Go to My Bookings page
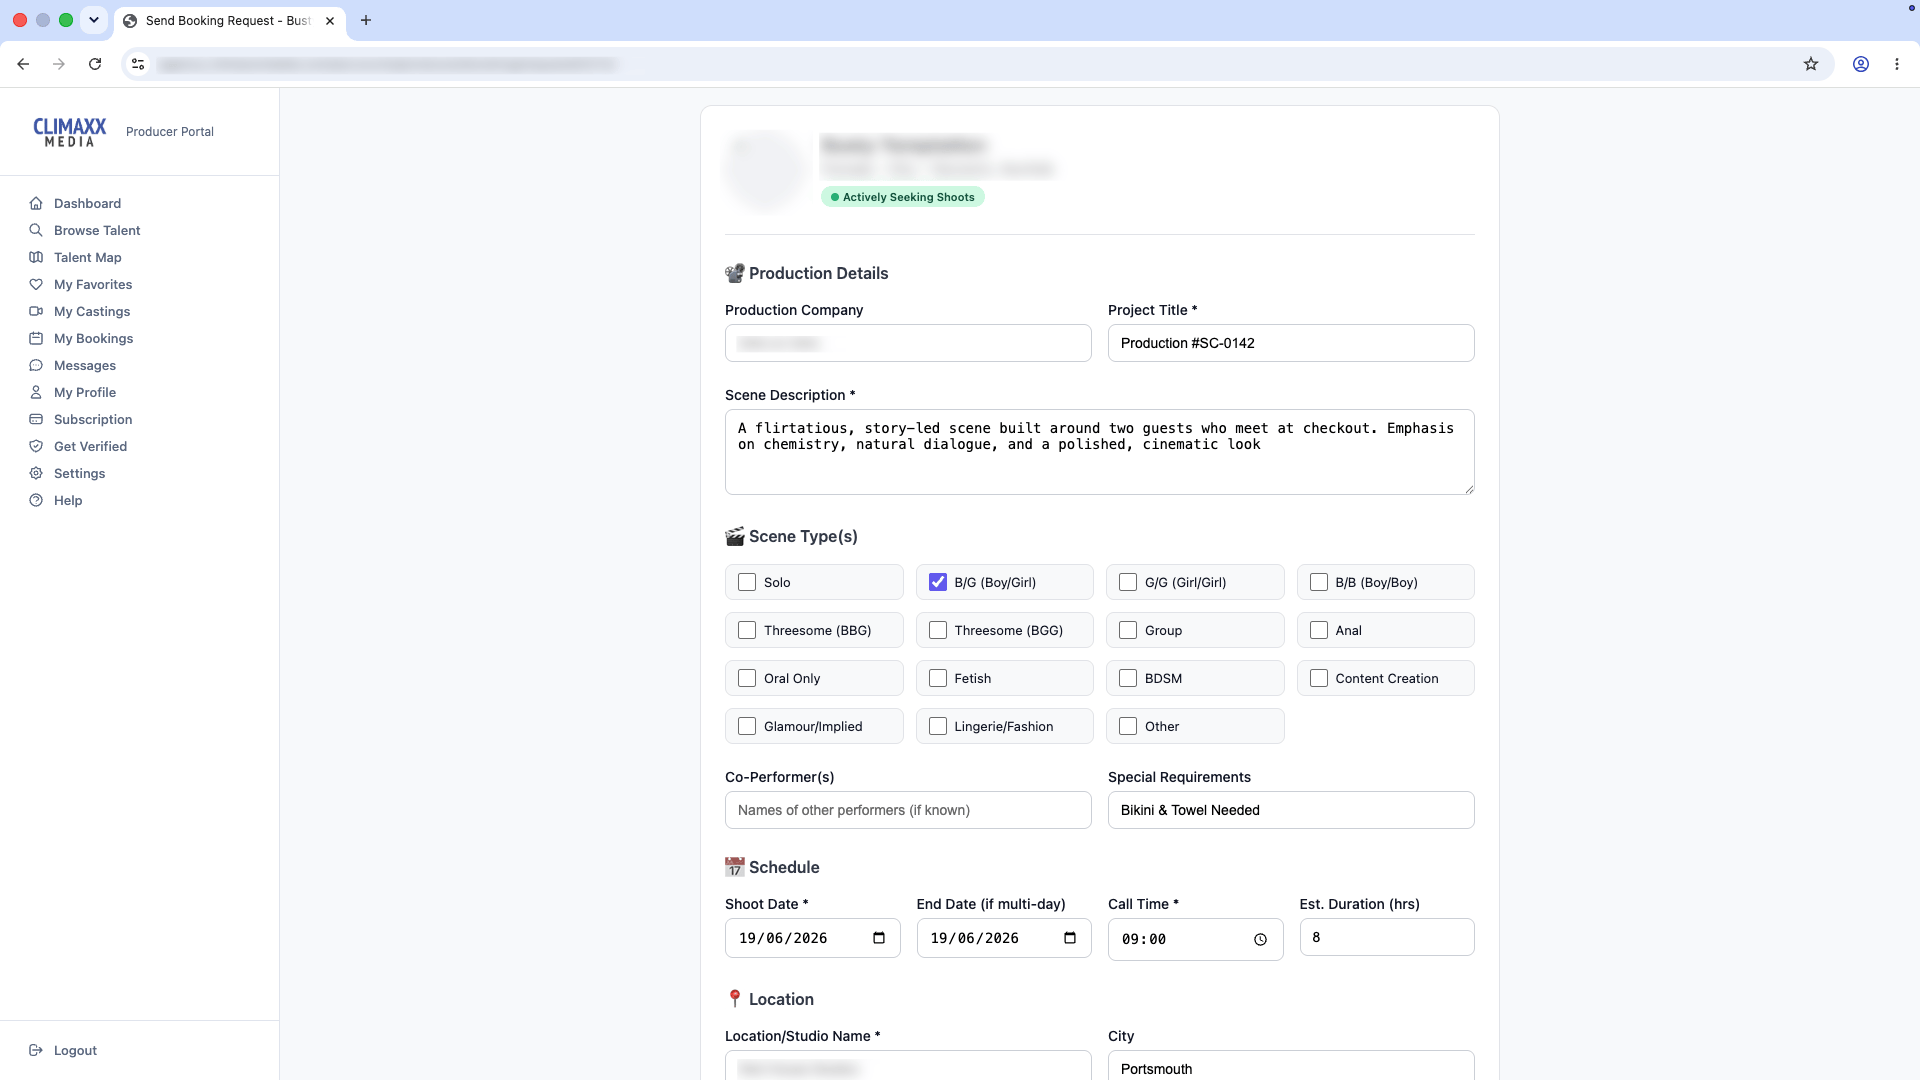 coord(93,338)
